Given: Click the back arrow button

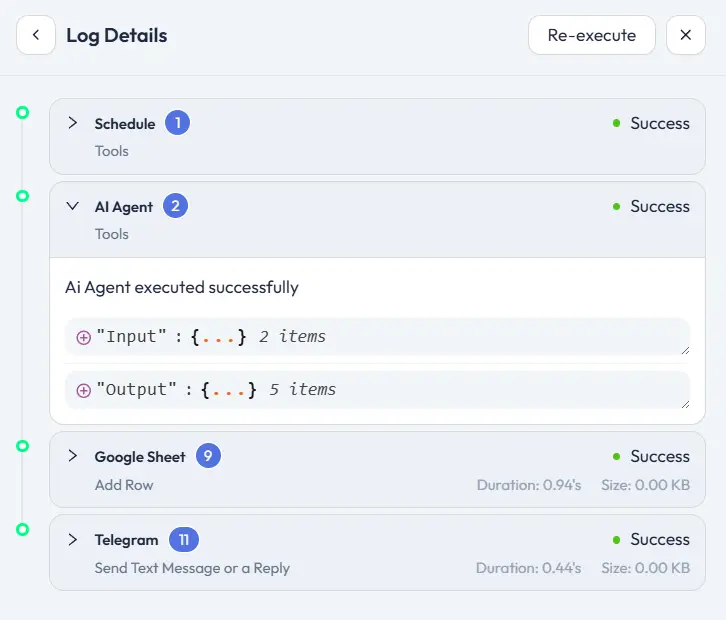Looking at the screenshot, I should pyautogui.click(x=36, y=35).
